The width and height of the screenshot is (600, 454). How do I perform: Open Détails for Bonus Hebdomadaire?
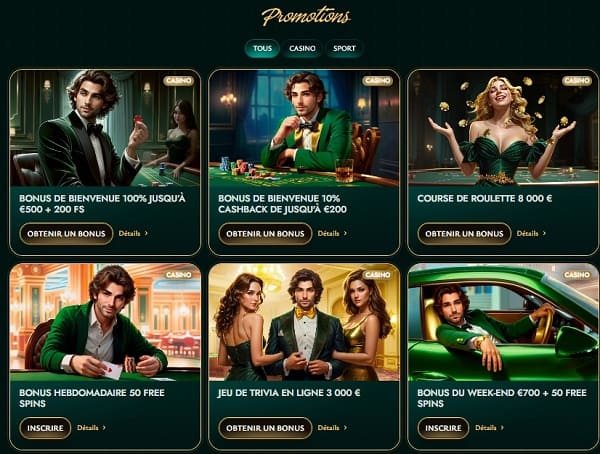[x=91, y=428]
